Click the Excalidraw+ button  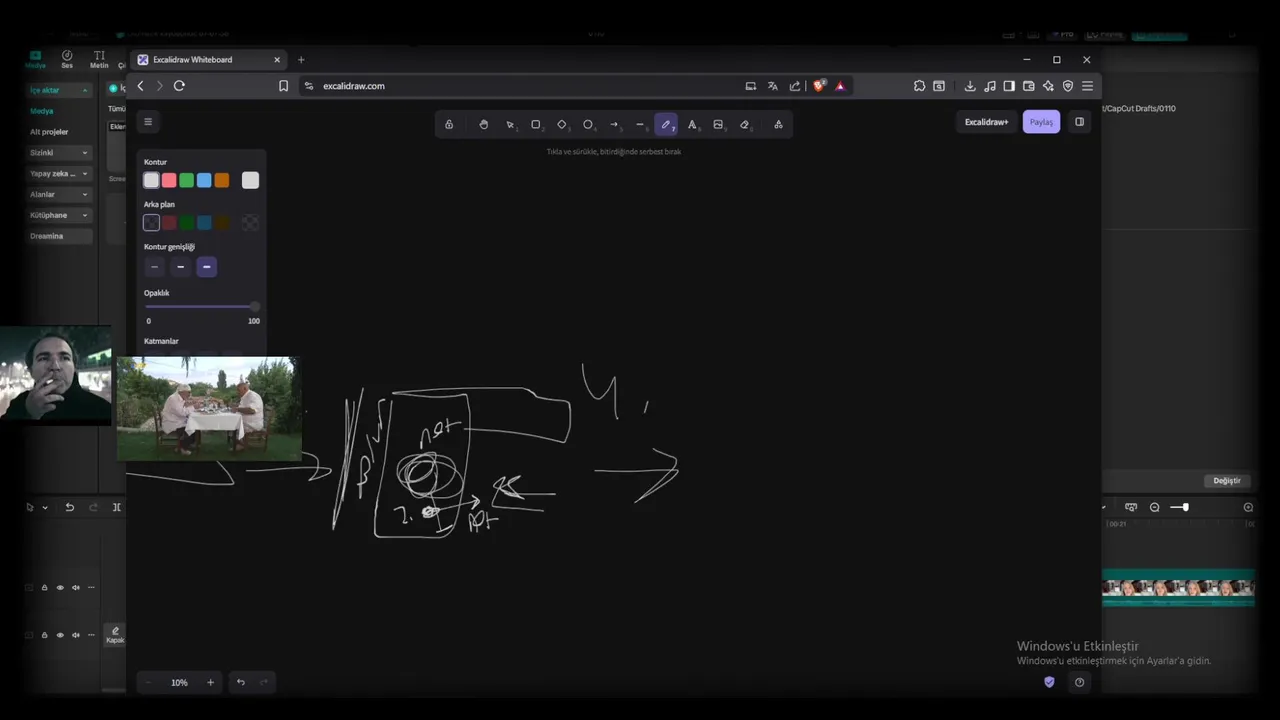pyautogui.click(x=986, y=122)
